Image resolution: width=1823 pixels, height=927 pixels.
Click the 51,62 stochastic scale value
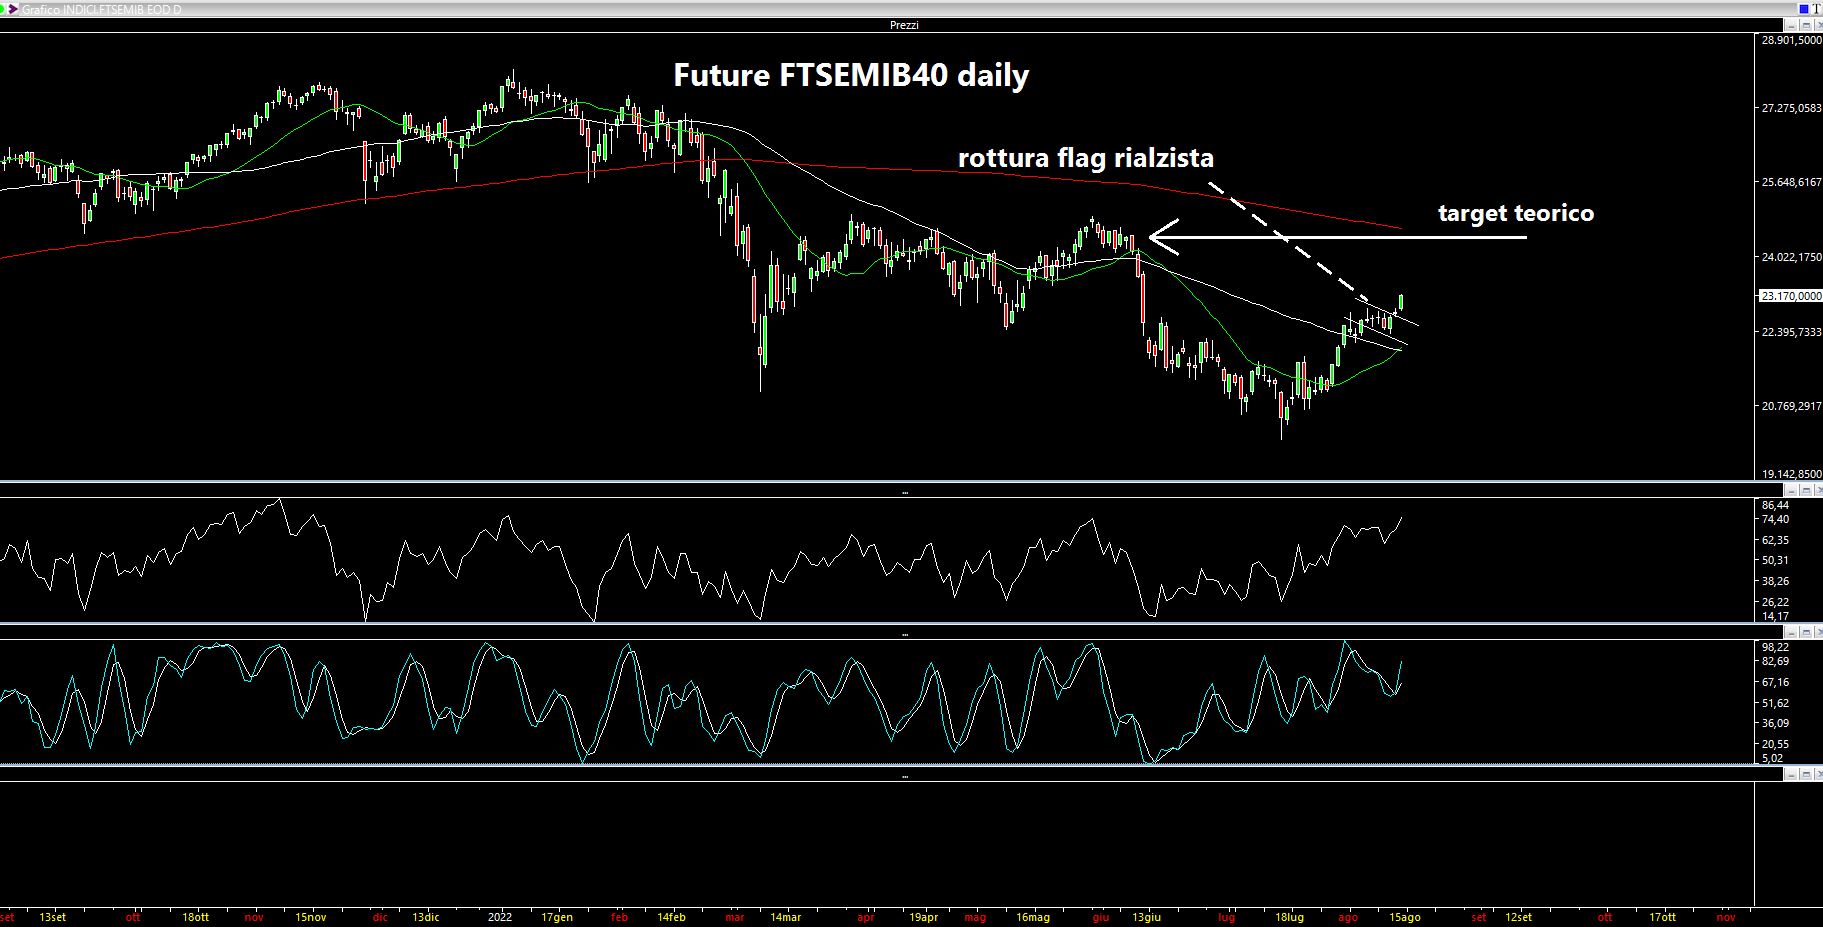point(1776,703)
